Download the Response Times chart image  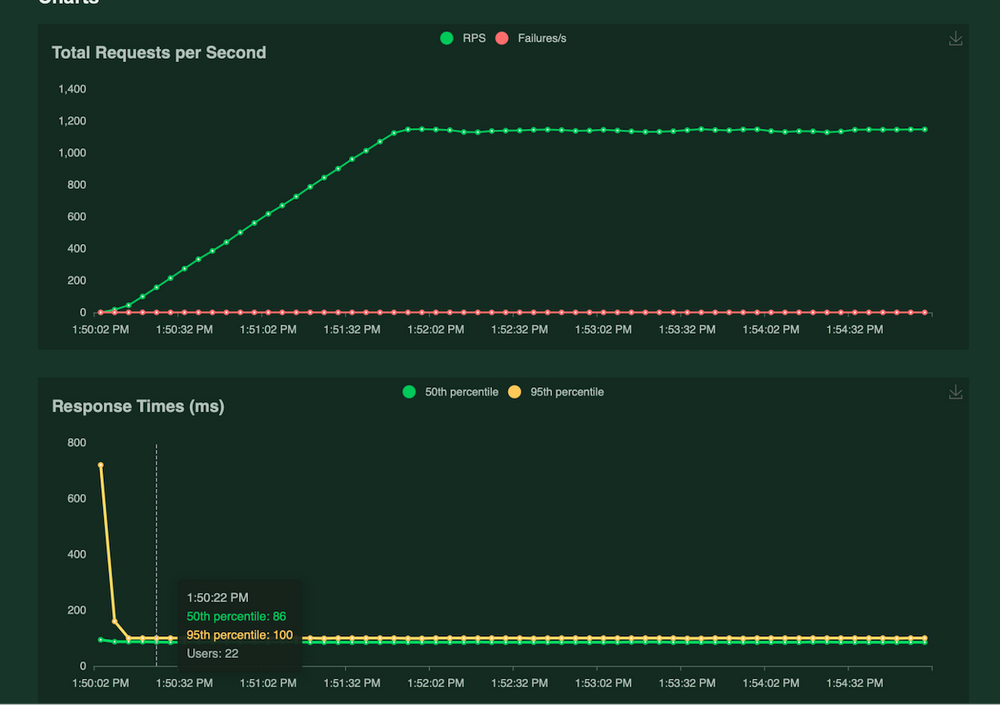coord(955,392)
